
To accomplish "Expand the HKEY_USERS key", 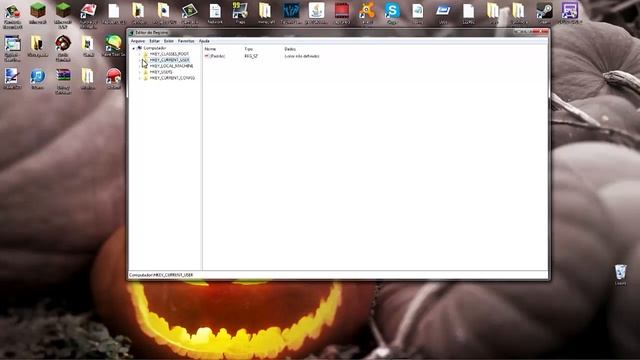I will (140, 72).
